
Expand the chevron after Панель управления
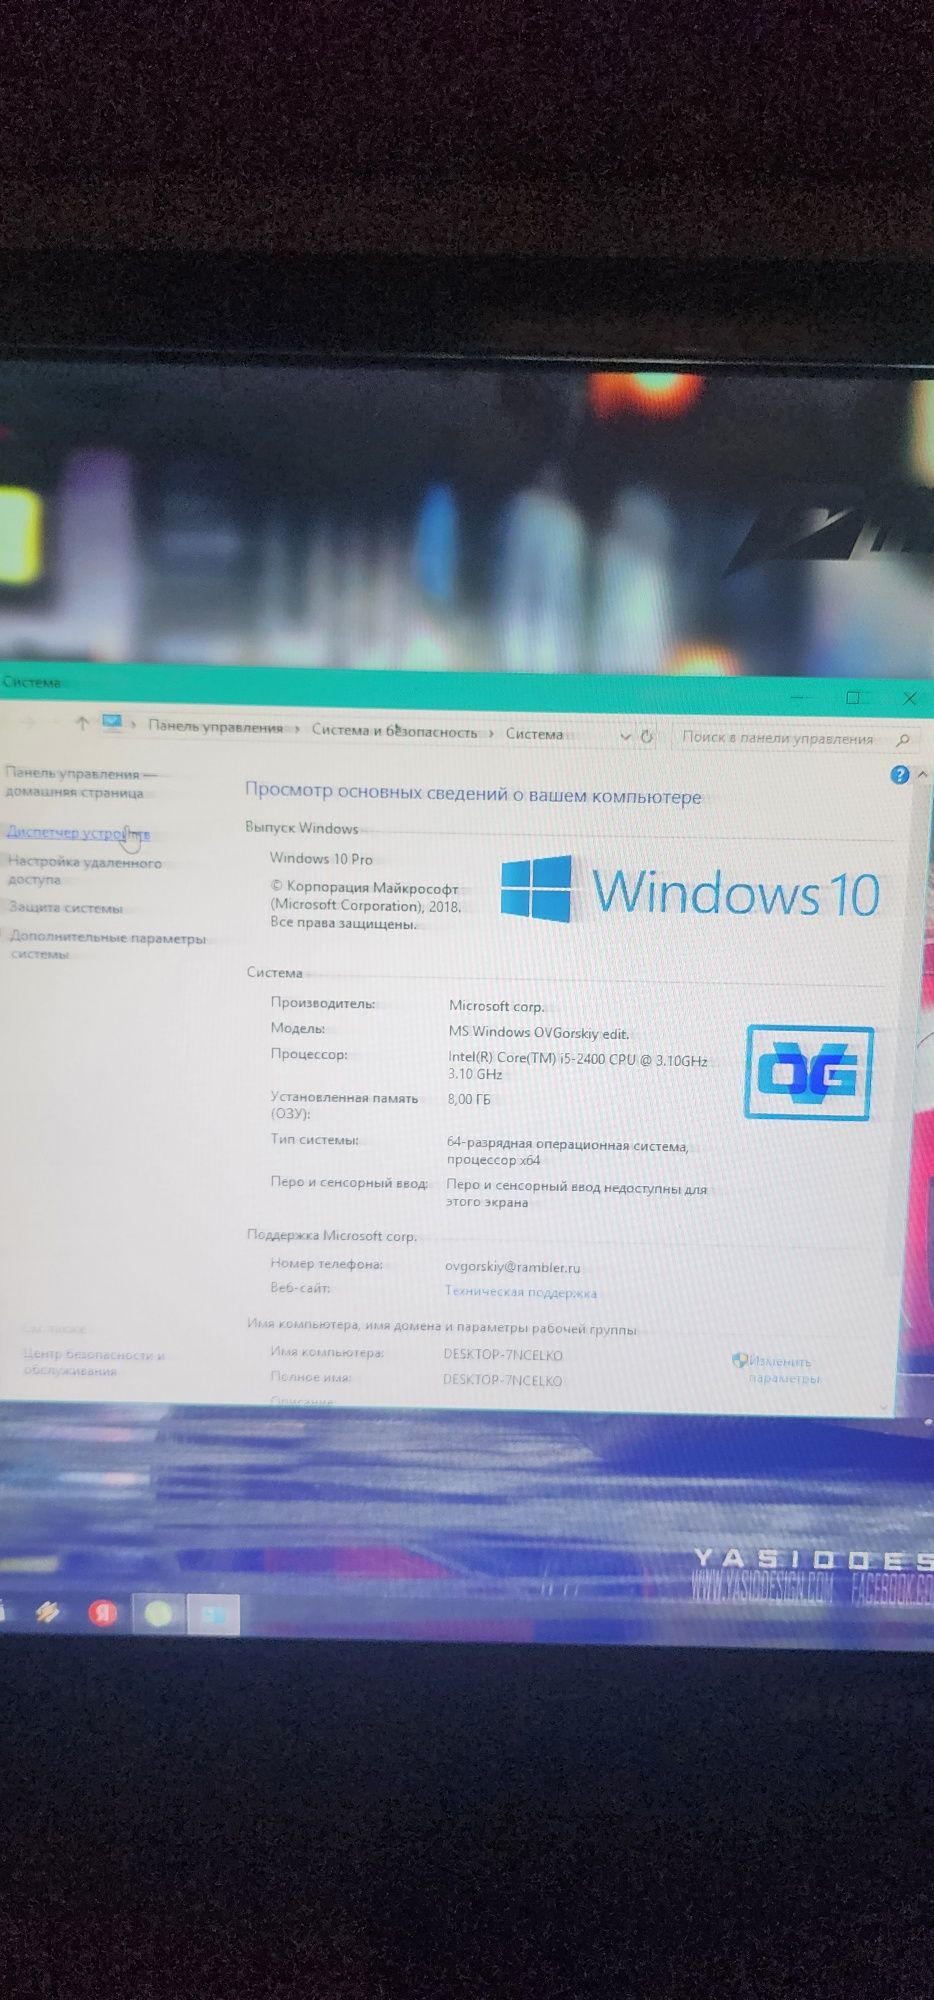[x=297, y=730]
